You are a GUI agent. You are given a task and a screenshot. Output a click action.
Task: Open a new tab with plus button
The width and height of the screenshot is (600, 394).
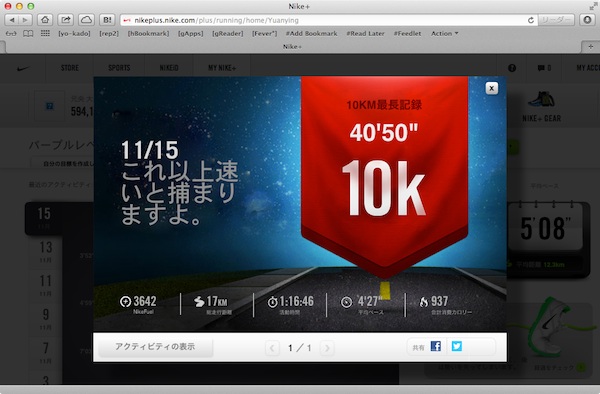[590, 47]
